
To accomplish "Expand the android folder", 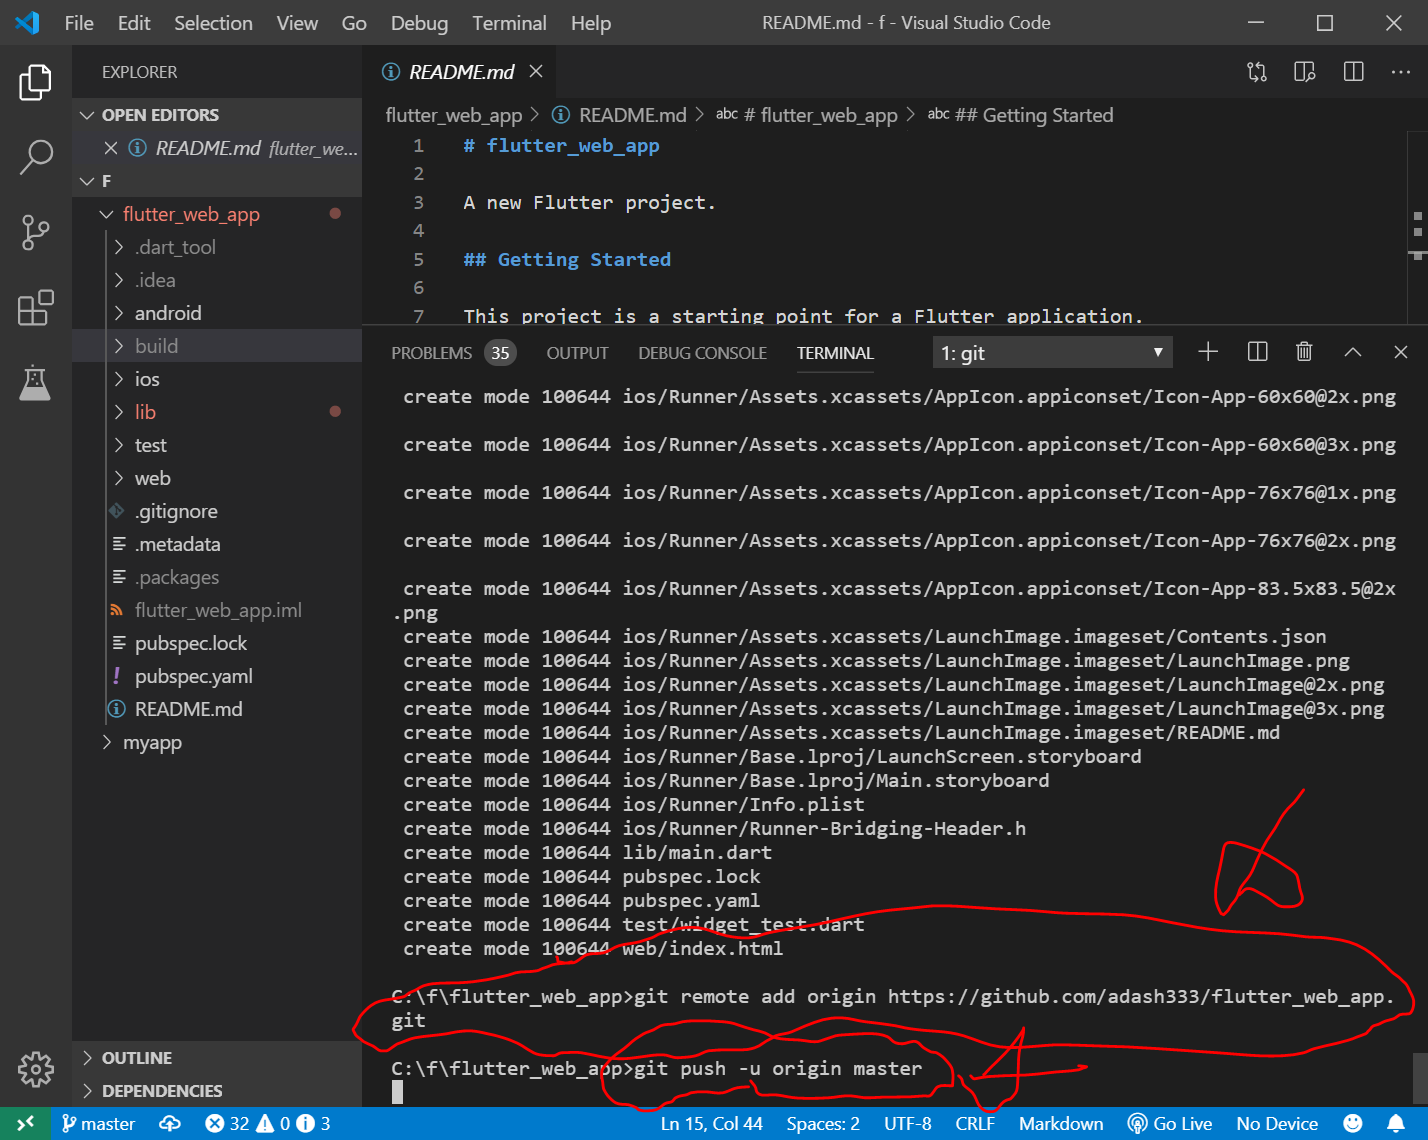I will [168, 313].
